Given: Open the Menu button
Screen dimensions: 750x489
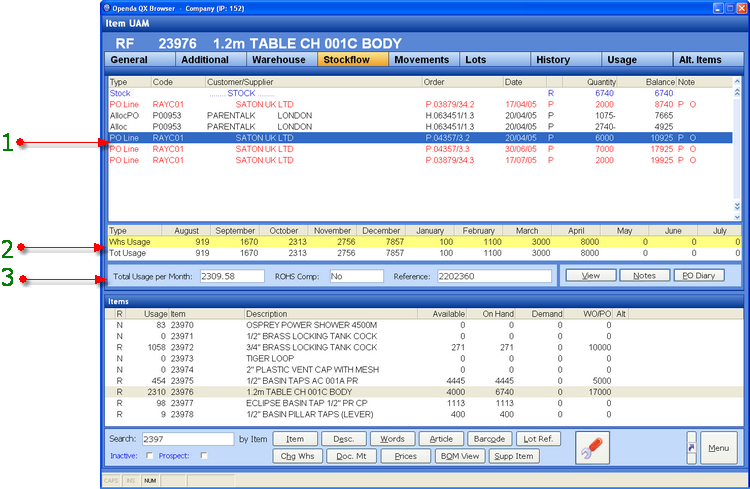Looking at the screenshot, I should pyautogui.click(x=718, y=448).
